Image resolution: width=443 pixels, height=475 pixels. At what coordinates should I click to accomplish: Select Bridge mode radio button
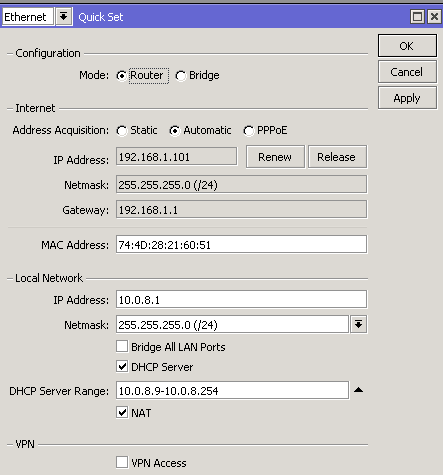[x=180, y=76]
